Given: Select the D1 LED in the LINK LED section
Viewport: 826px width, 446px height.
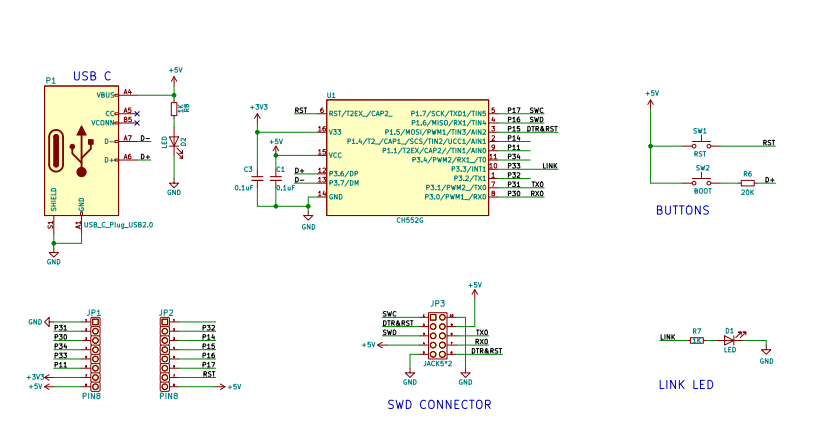Looking at the screenshot, I should coord(729,339).
